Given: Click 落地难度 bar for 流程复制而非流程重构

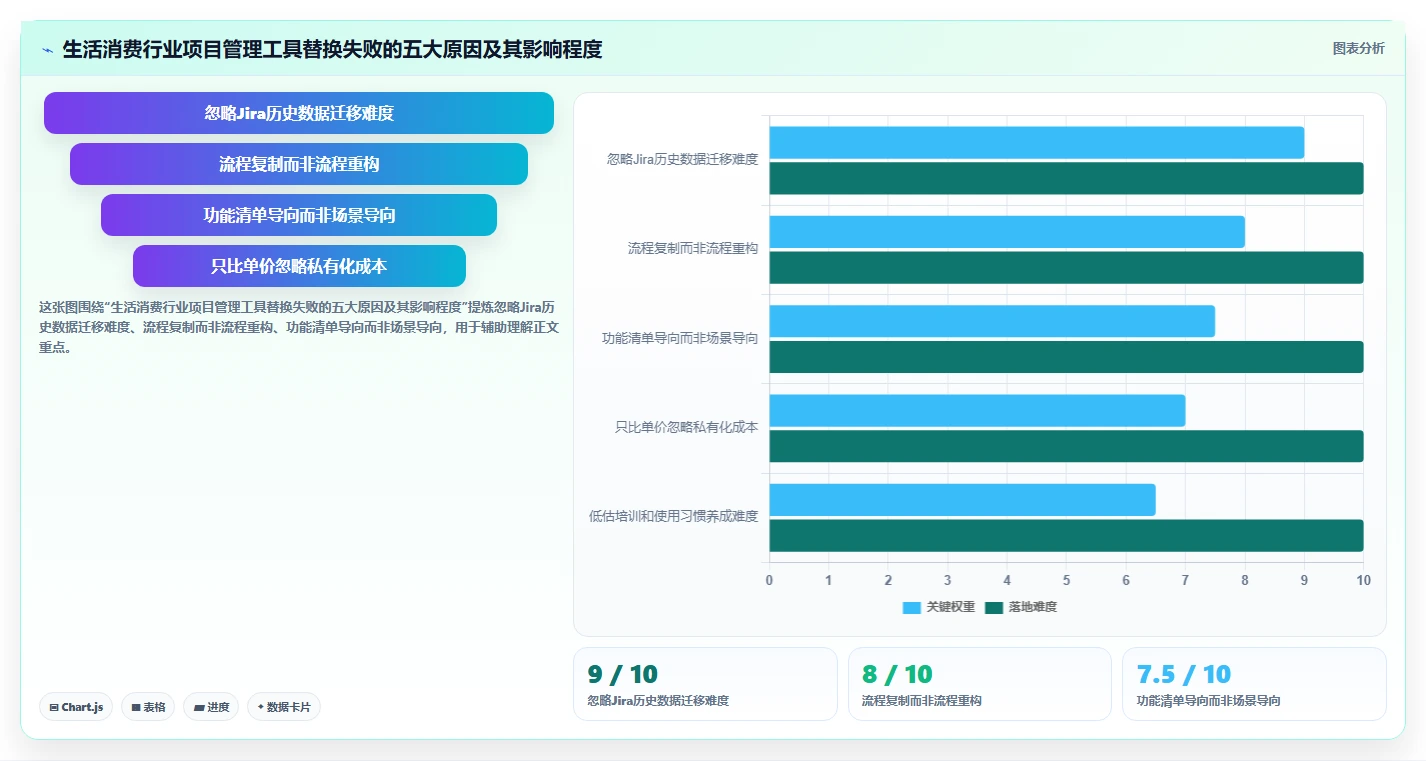Looking at the screenshot, I should click(1066, 268).
